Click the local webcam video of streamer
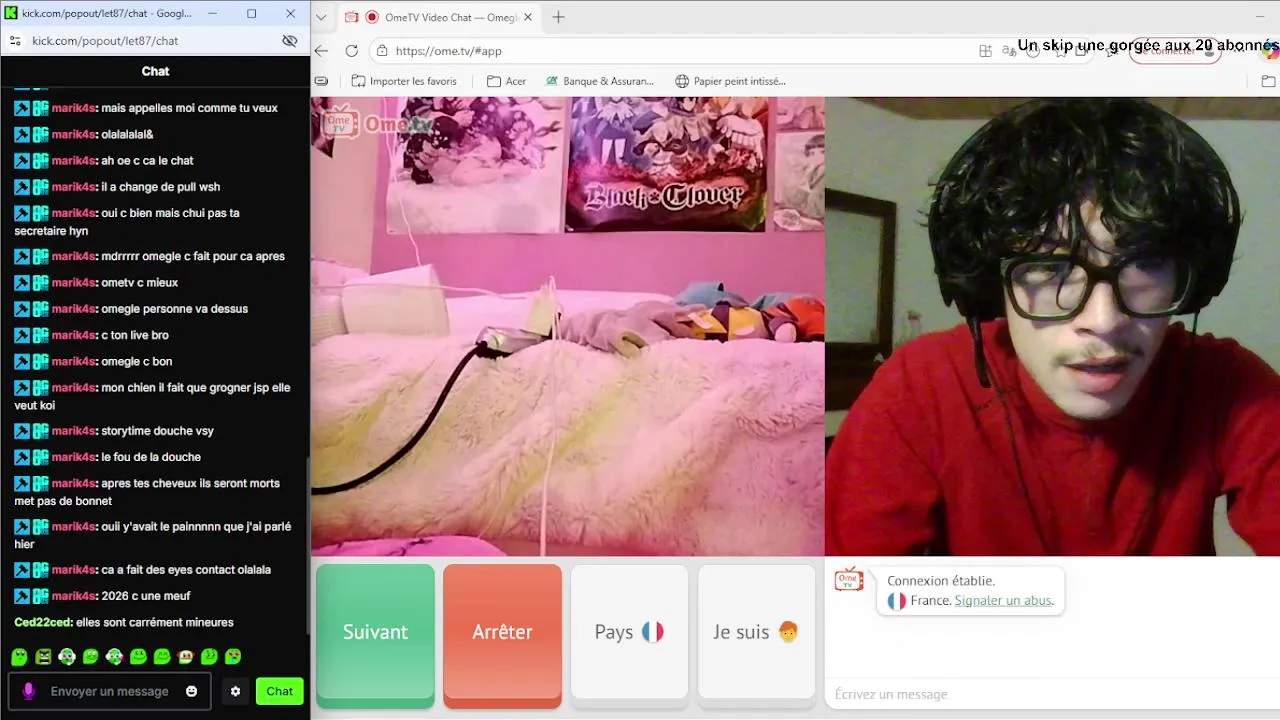Image resolution: width=1280 pixels, height=720 pixels. 1052,326
